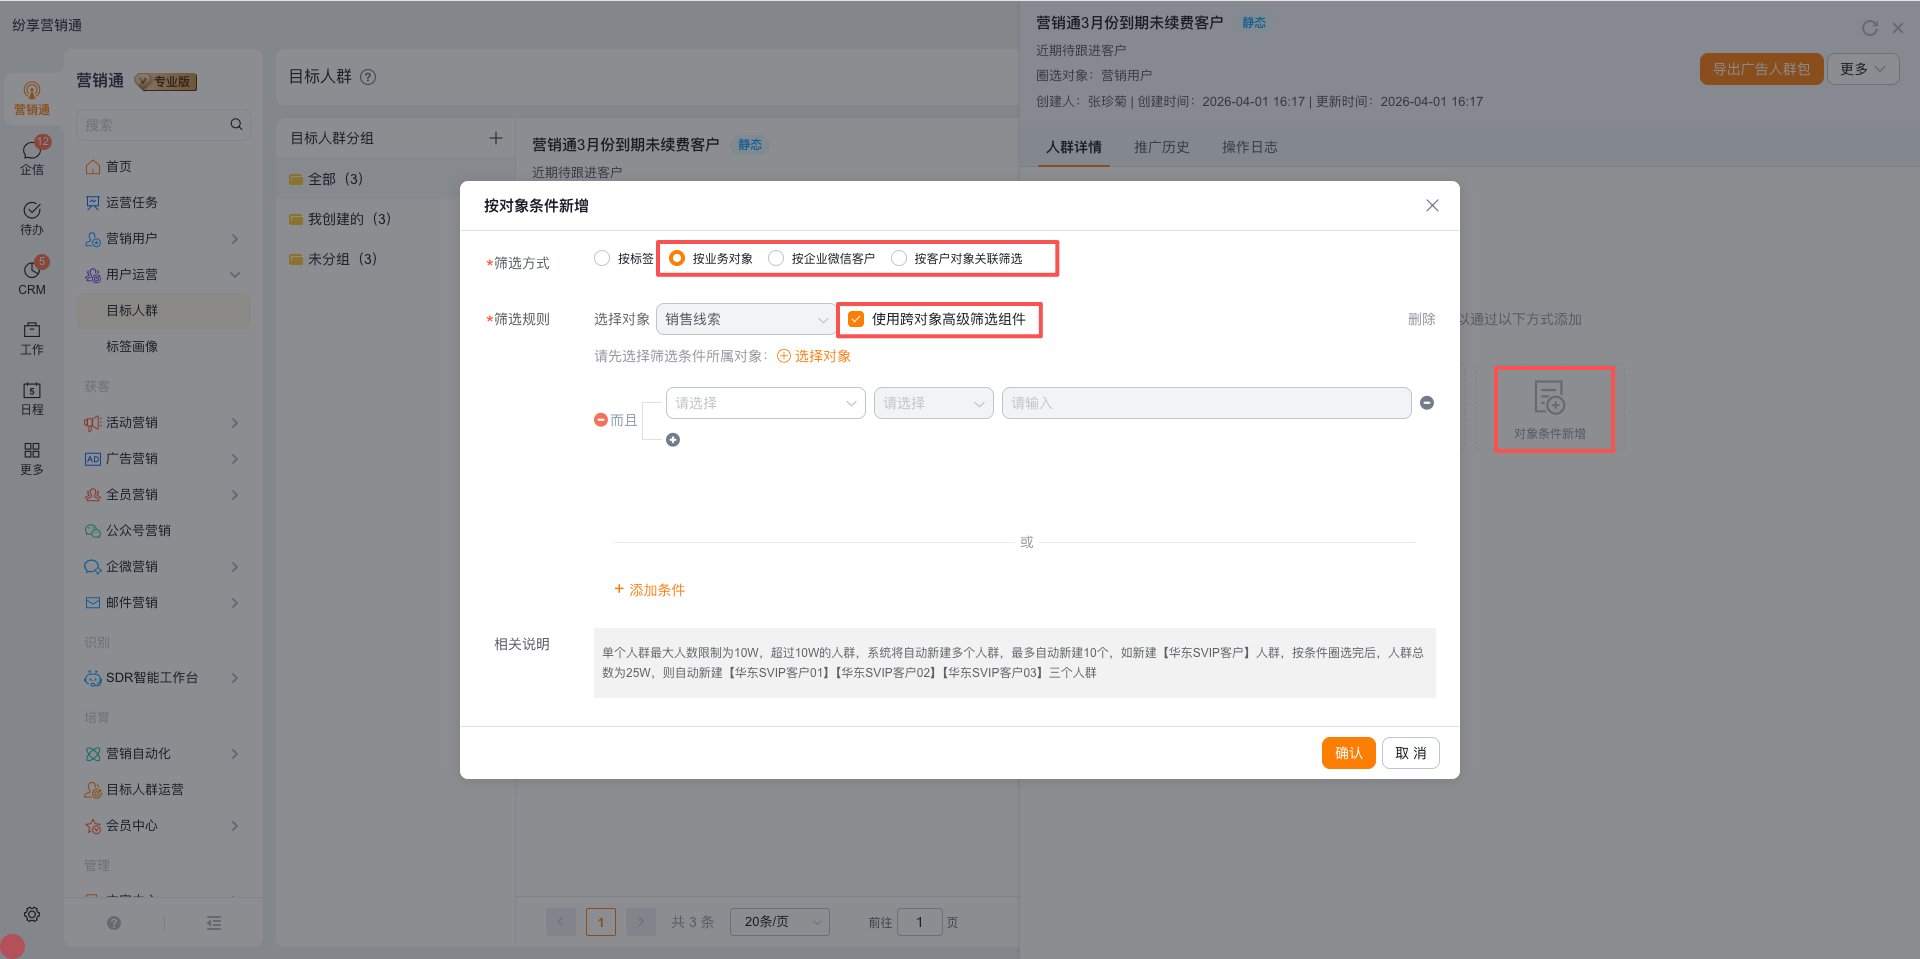This screenshot has height=959, width=1920.
Task: Click 导出广告人群包 button
Action: [x=1761, y=69]
